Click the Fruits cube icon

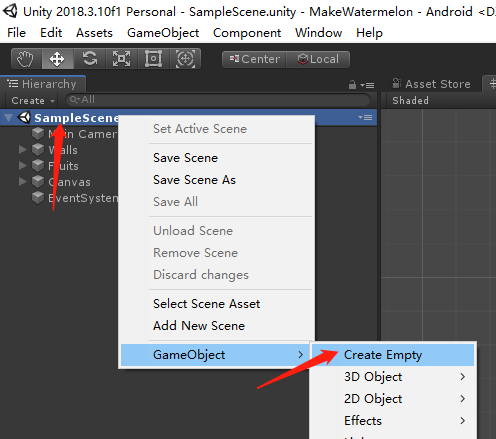pyautogui.click(x=38, y=165)
